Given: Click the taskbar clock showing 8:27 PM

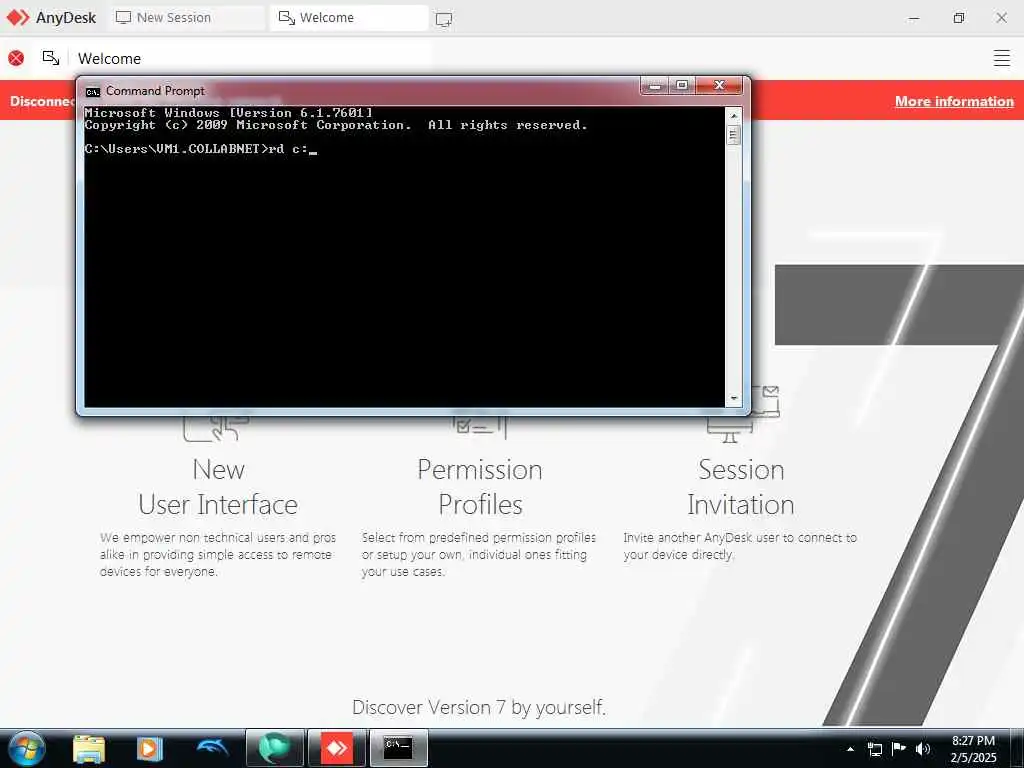Looking at the screenshot, I should (x=973, y=749).
